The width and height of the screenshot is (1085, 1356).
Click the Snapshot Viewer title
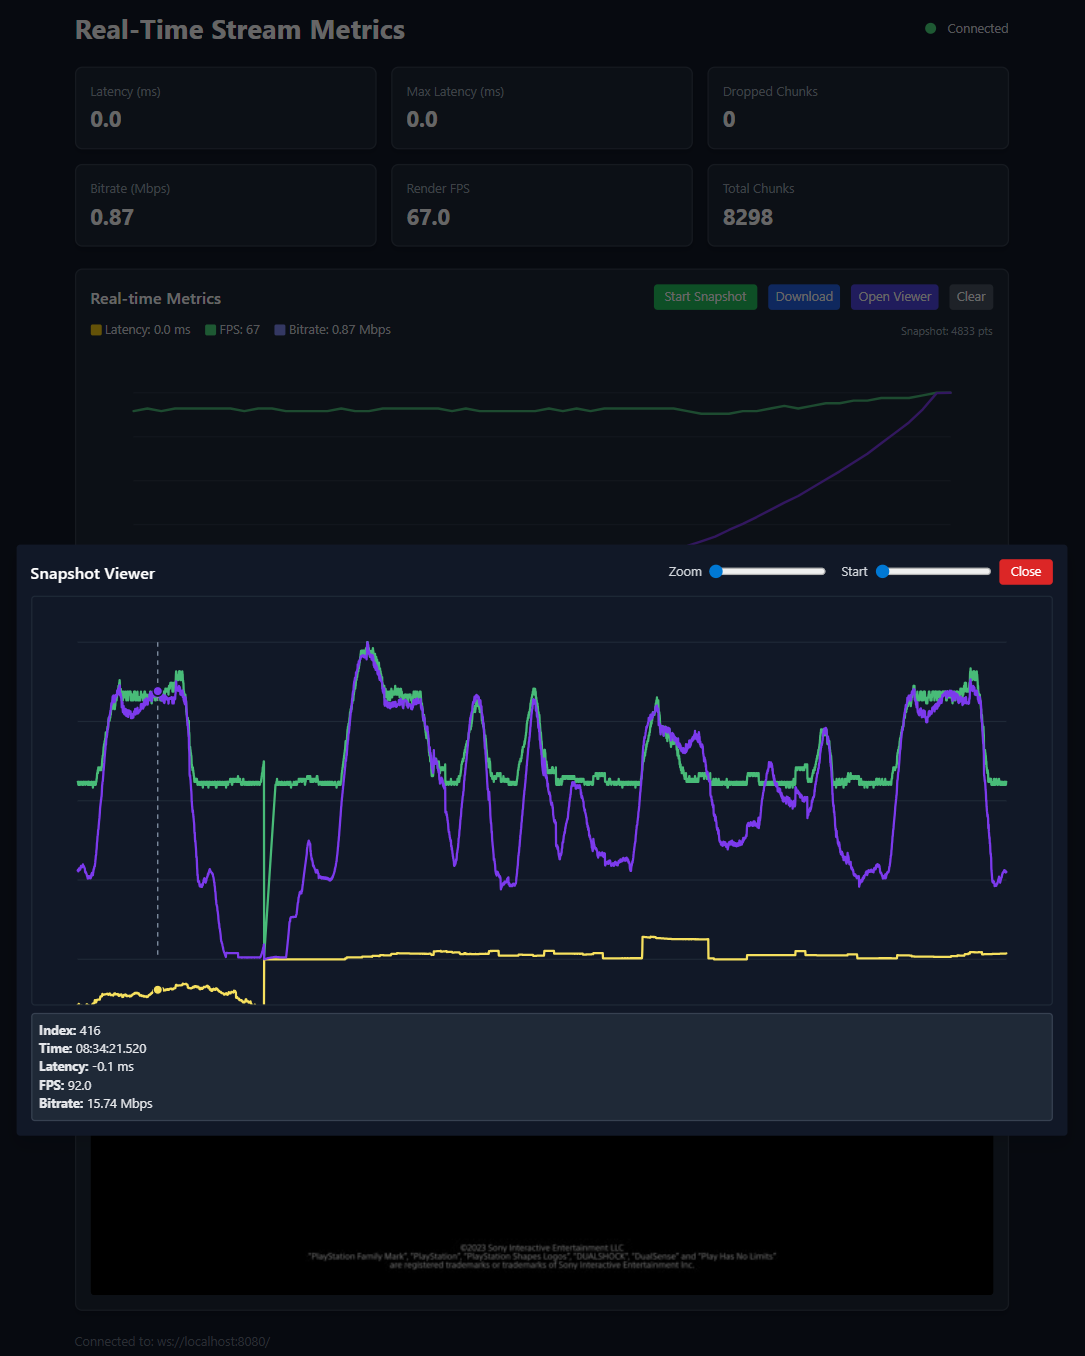92,574
